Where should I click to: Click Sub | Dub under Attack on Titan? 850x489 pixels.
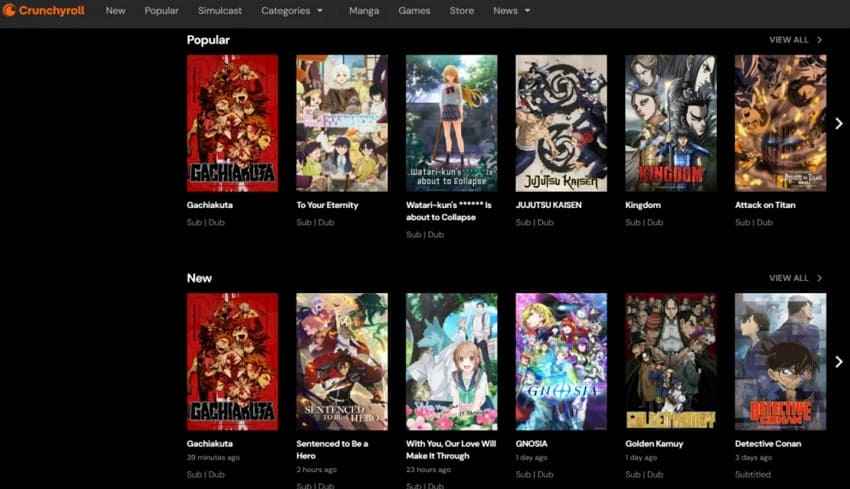754,222
